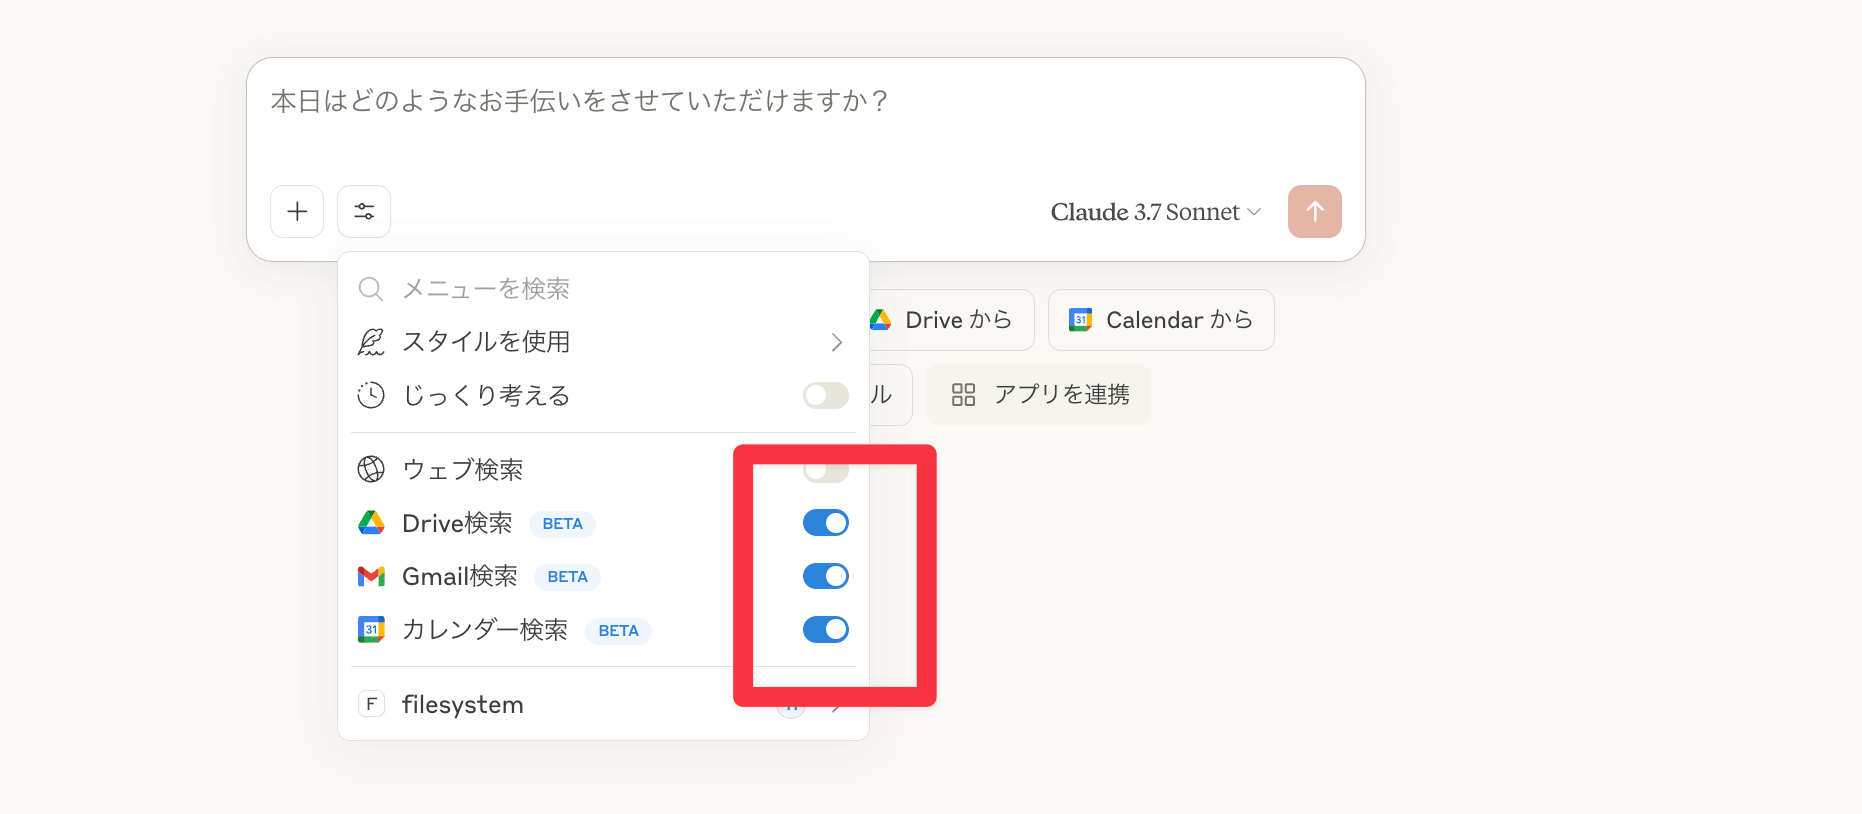Open the Claude 3.7 Sonnet model dropdown
Image resolution: width=1862 pixels, height=814 pixels.
pos(1156,212)
